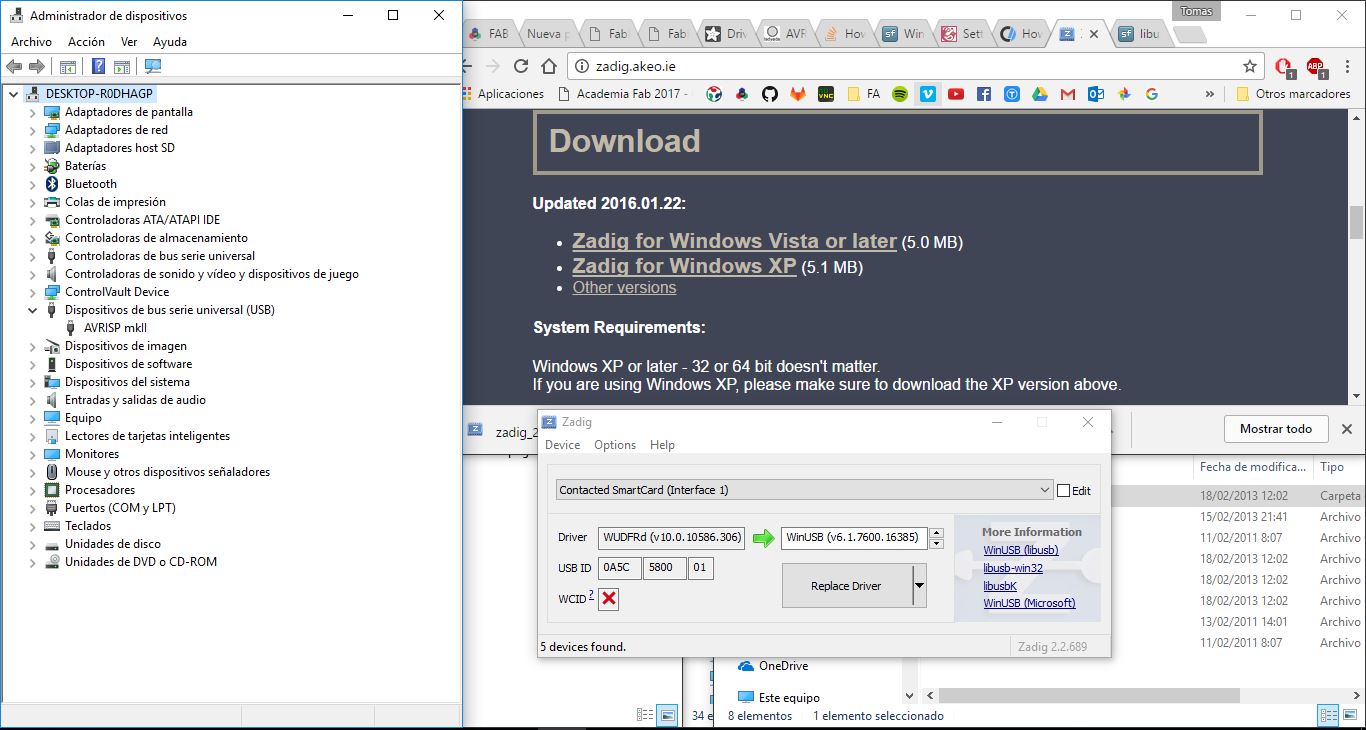The height and width of the screenshot is (730, 1366).
Task: Toggle the Edit checkbox in Zadig
Action: (x=1063, y=490)
